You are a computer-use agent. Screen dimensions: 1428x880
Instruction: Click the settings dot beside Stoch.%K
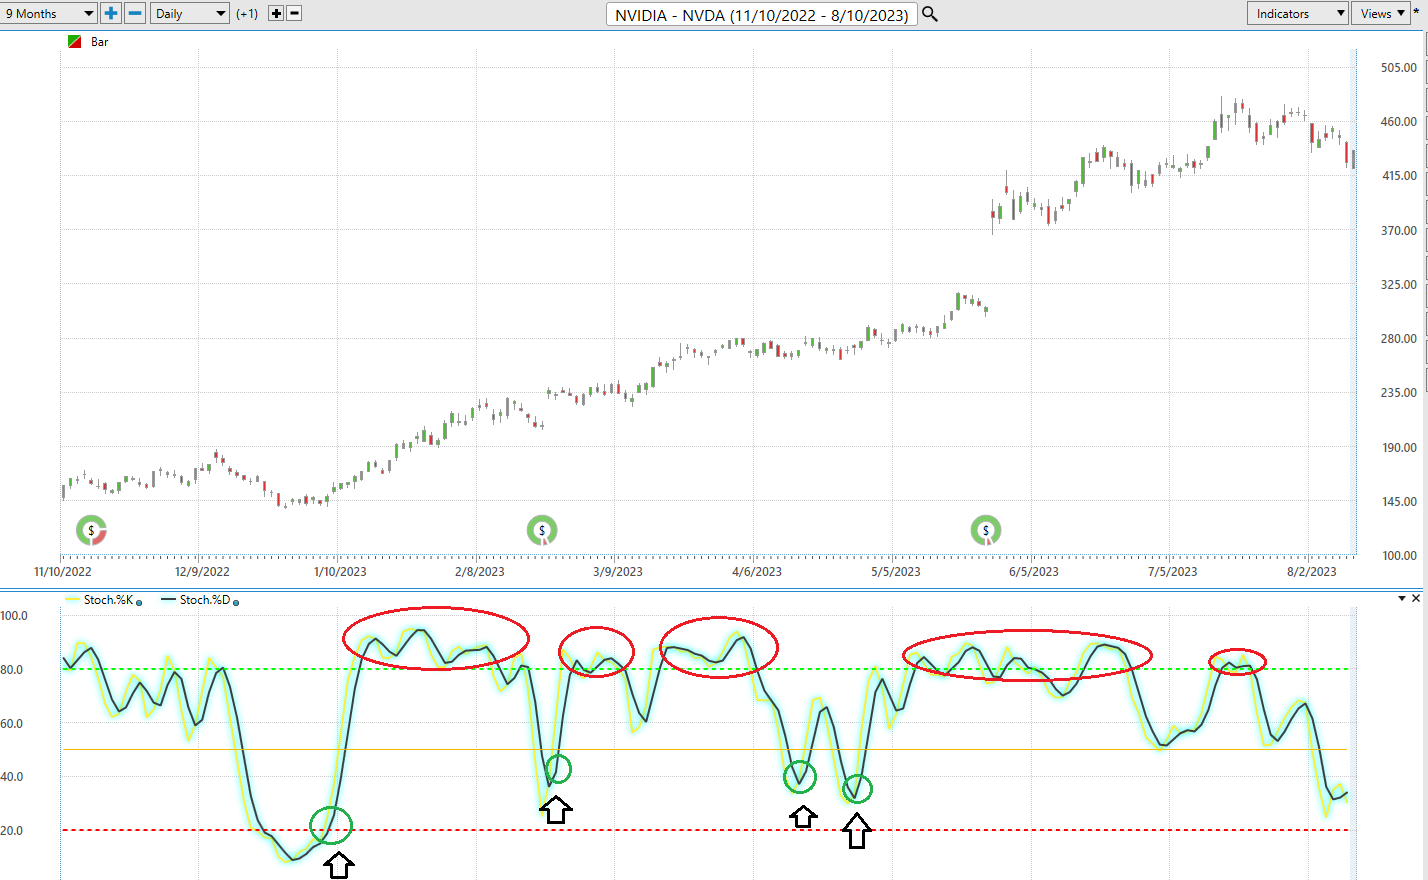click(x=139, y=602)
